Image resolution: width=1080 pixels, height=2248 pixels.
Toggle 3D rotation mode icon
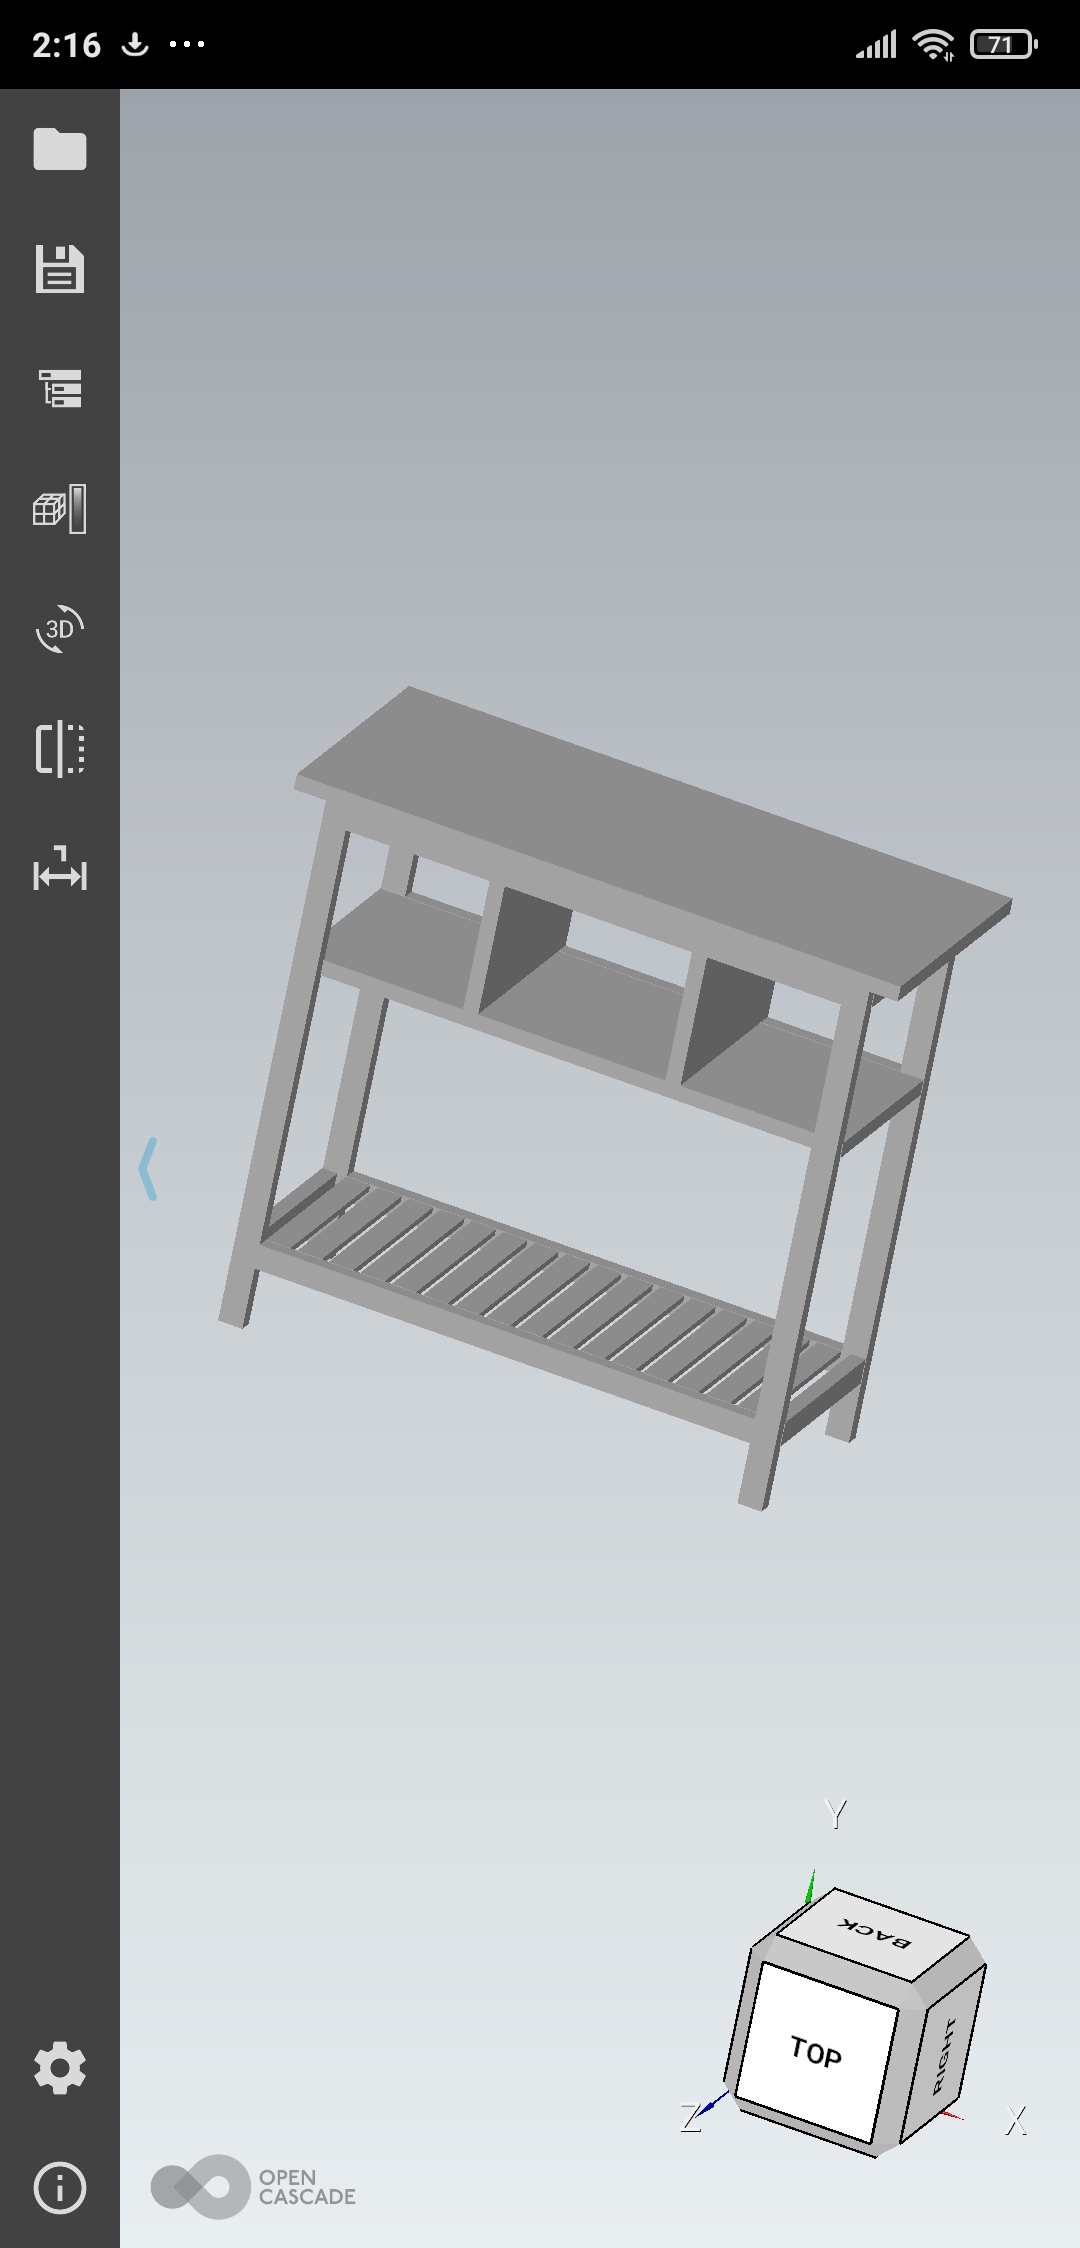pos(60,629)
